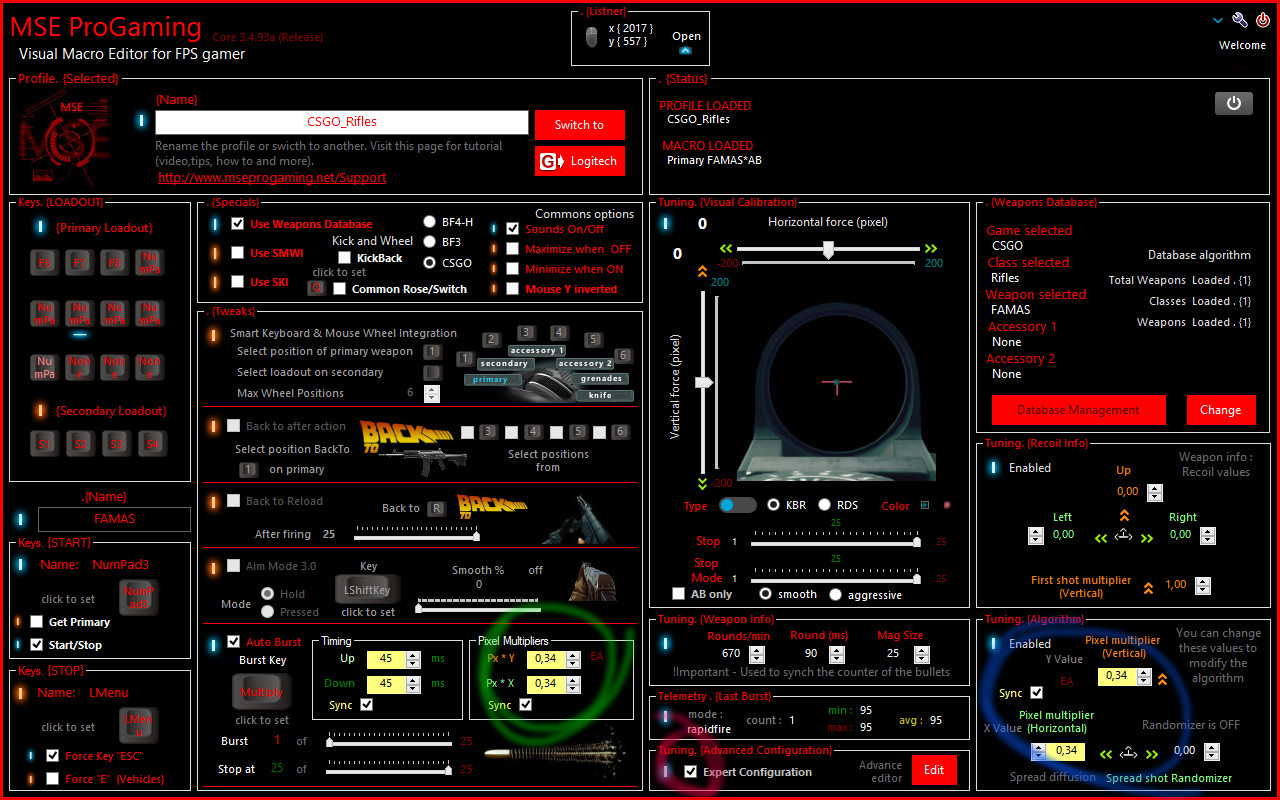Set the NumPad3 start key button
Image resolution: width=1280 pixels, height=800 pixels.
click(x=138, y=598)
